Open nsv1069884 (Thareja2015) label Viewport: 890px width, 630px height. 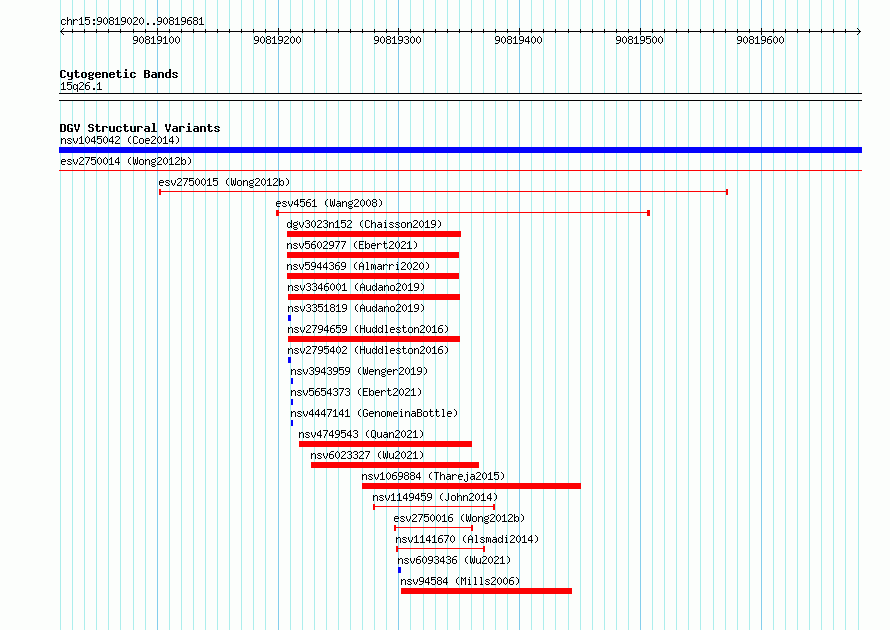pos(433,476)
